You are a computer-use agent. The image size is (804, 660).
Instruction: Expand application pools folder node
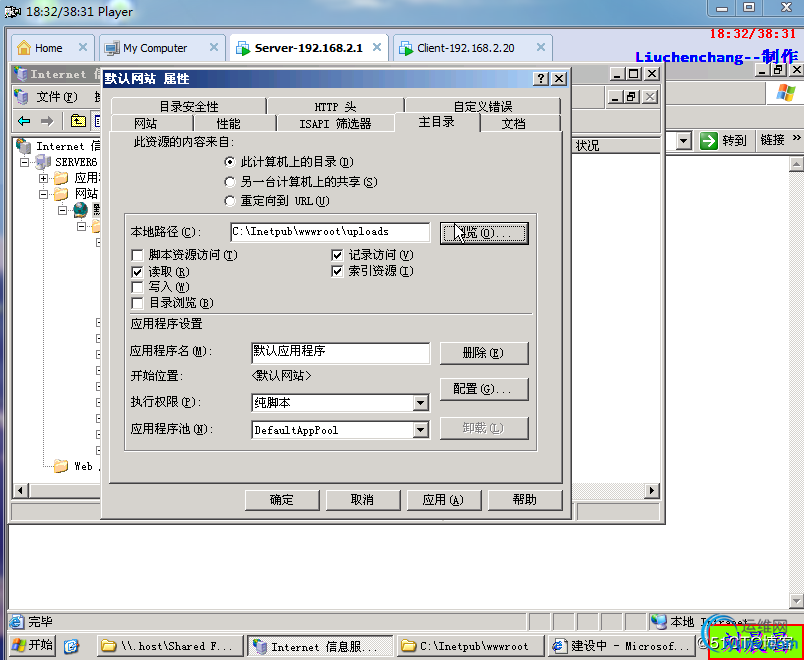point(44,178)
